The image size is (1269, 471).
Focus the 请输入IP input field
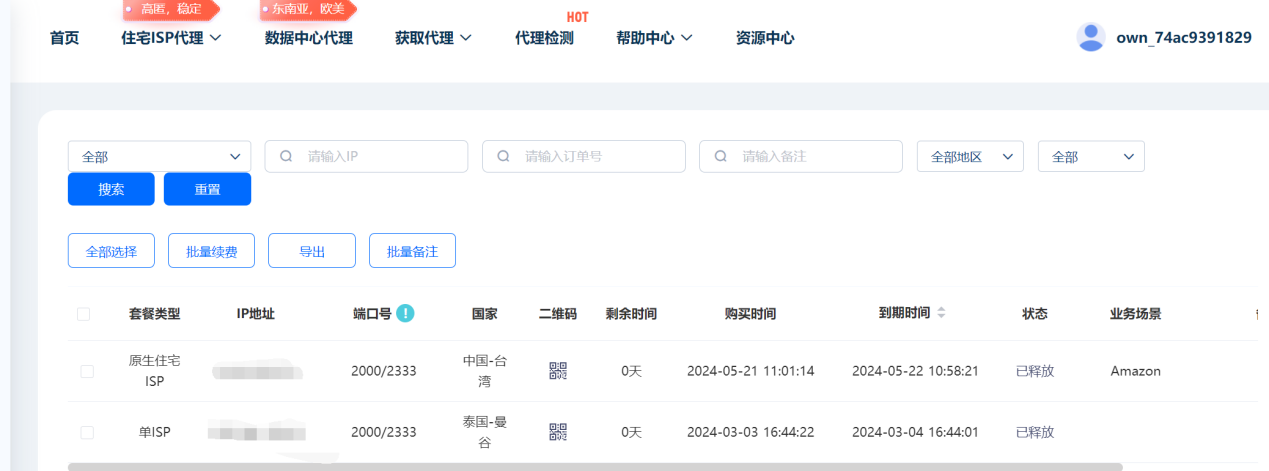coord(366,156)
